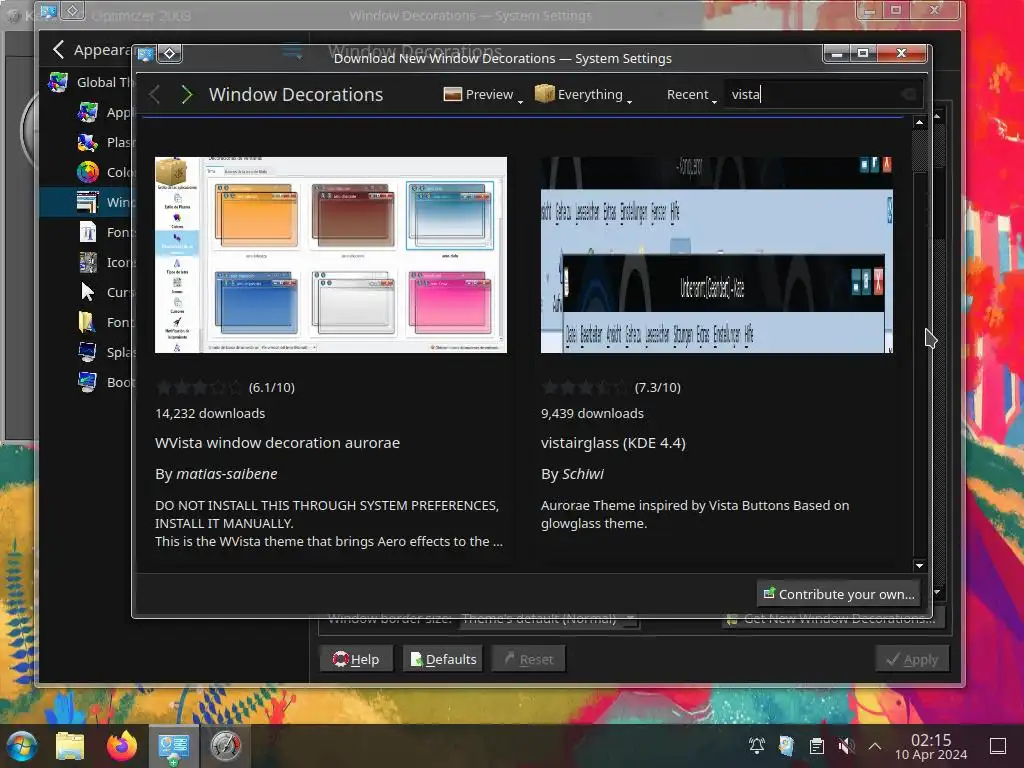This screenshot has width=1024, height=768.
Task: Click the clock showing 02:15
Action: [x=931, y=746]
